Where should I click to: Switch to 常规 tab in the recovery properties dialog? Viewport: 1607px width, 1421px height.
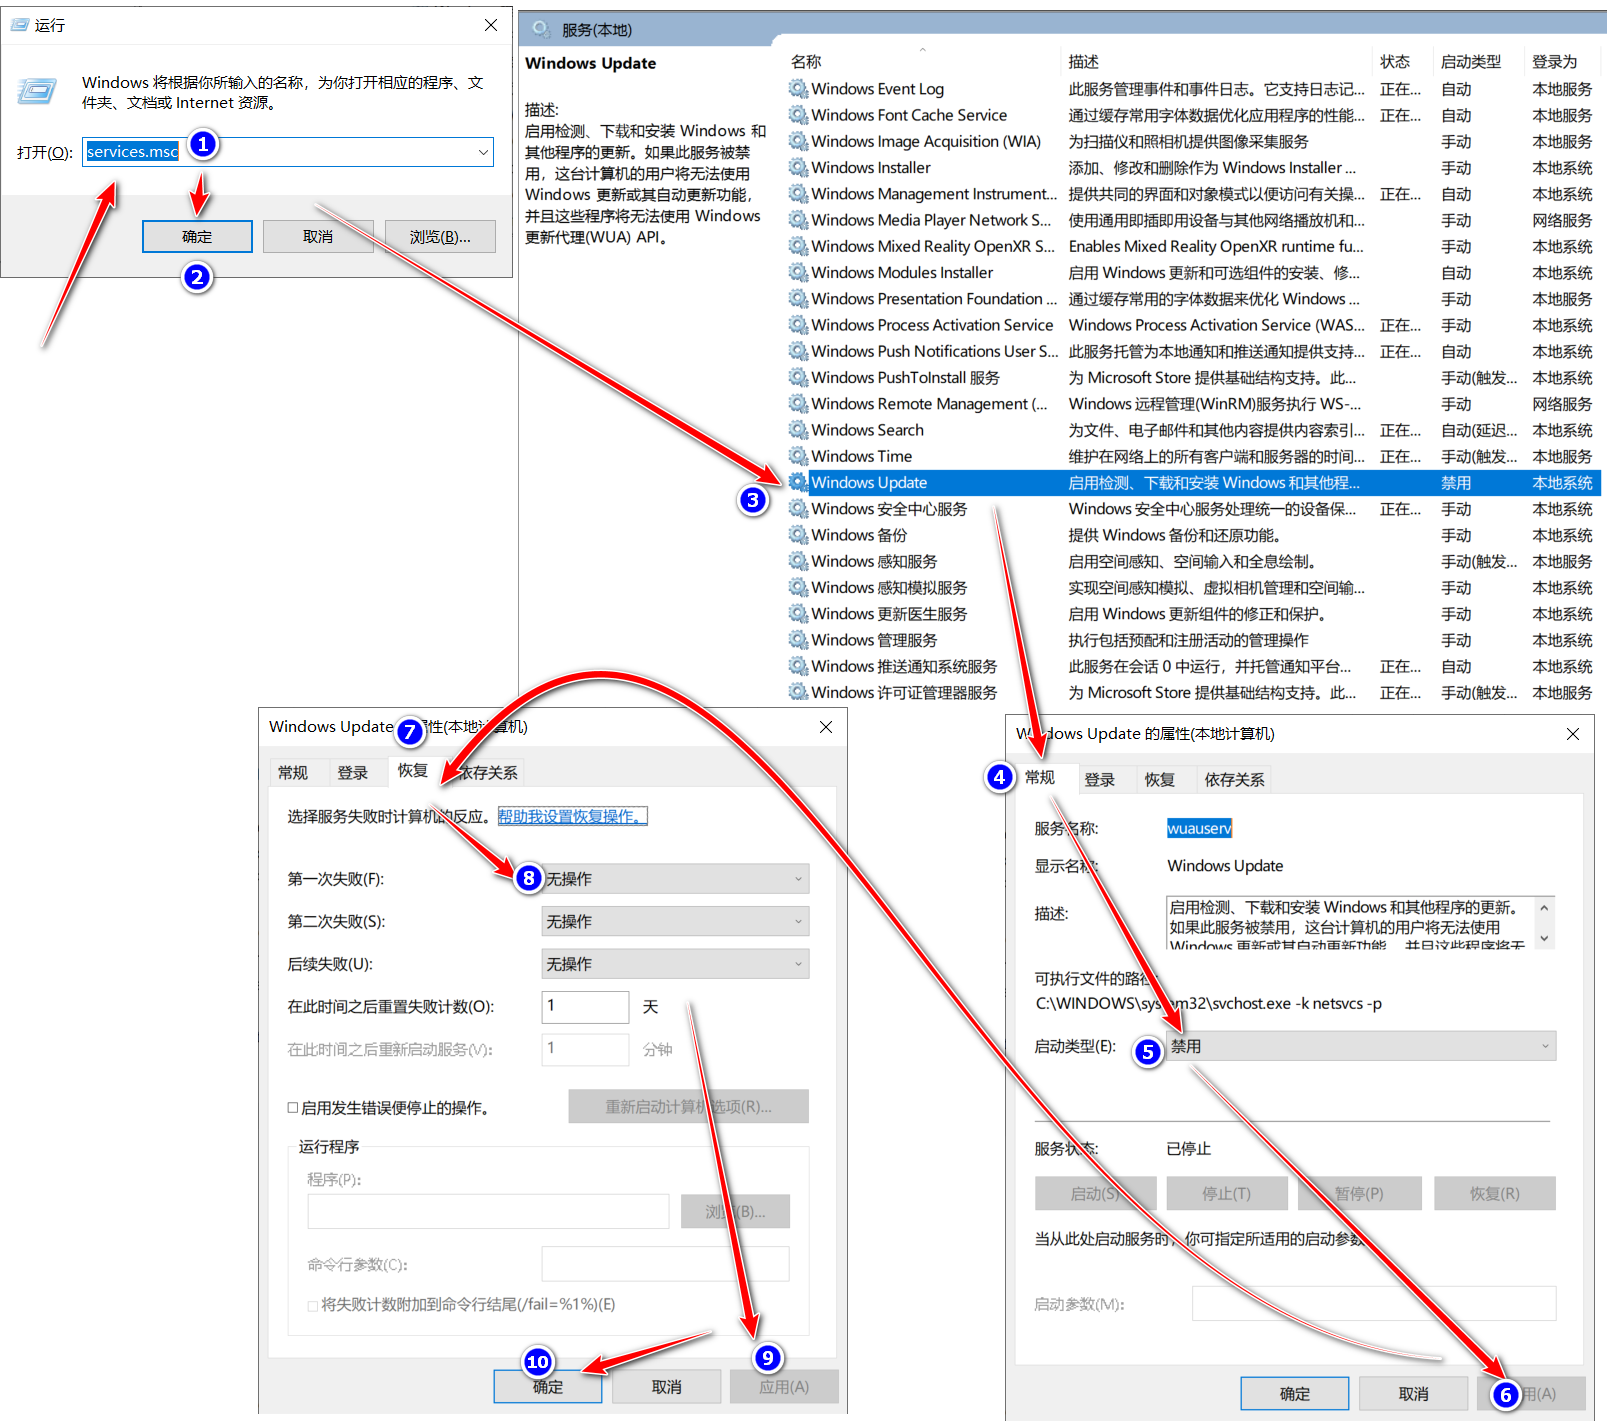[293, 773]
